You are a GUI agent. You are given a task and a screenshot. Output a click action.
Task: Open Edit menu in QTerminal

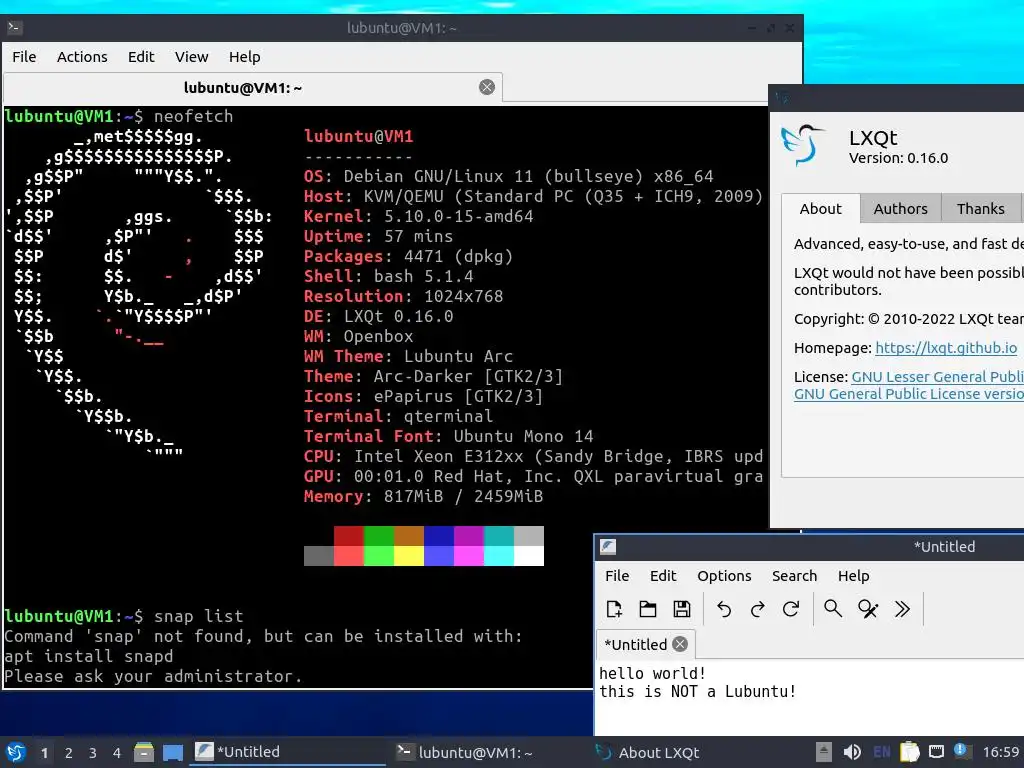pos(141,57)
